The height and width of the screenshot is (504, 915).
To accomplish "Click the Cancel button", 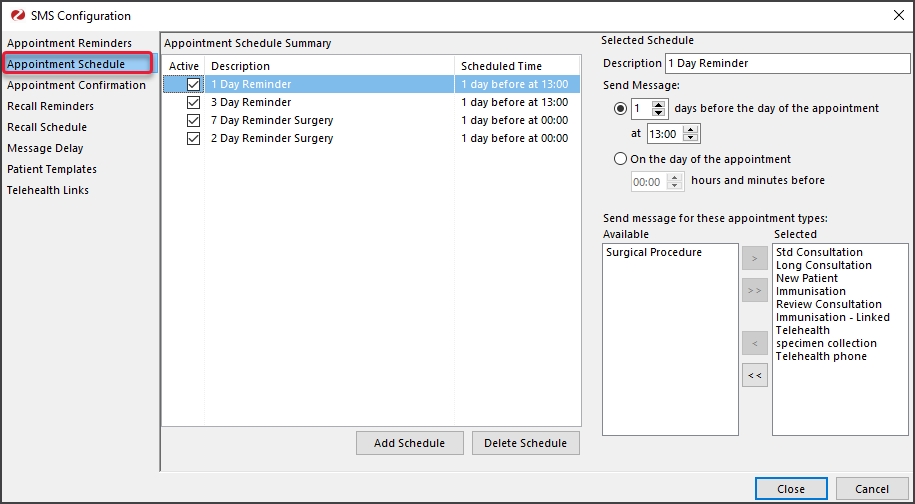I will click(872, 489).
